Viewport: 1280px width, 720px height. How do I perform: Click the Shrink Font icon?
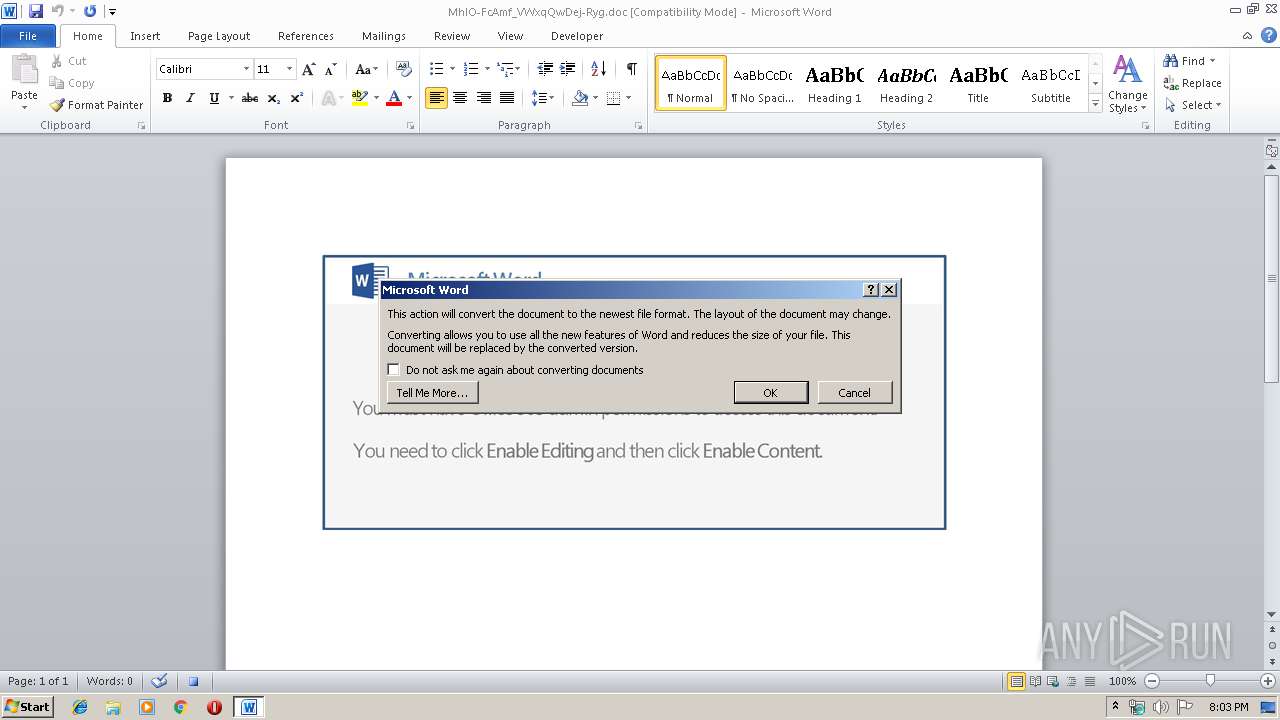(331, 69)
